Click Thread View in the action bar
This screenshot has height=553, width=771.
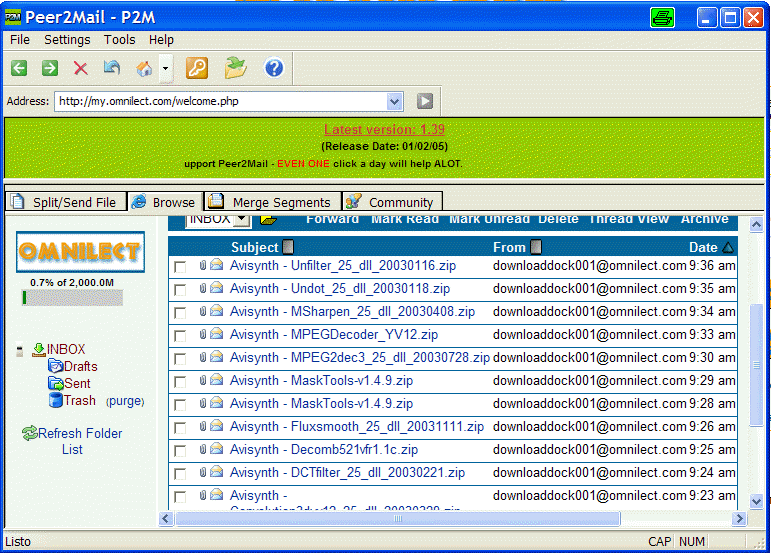pyautogui.click(x=629, y=219)
